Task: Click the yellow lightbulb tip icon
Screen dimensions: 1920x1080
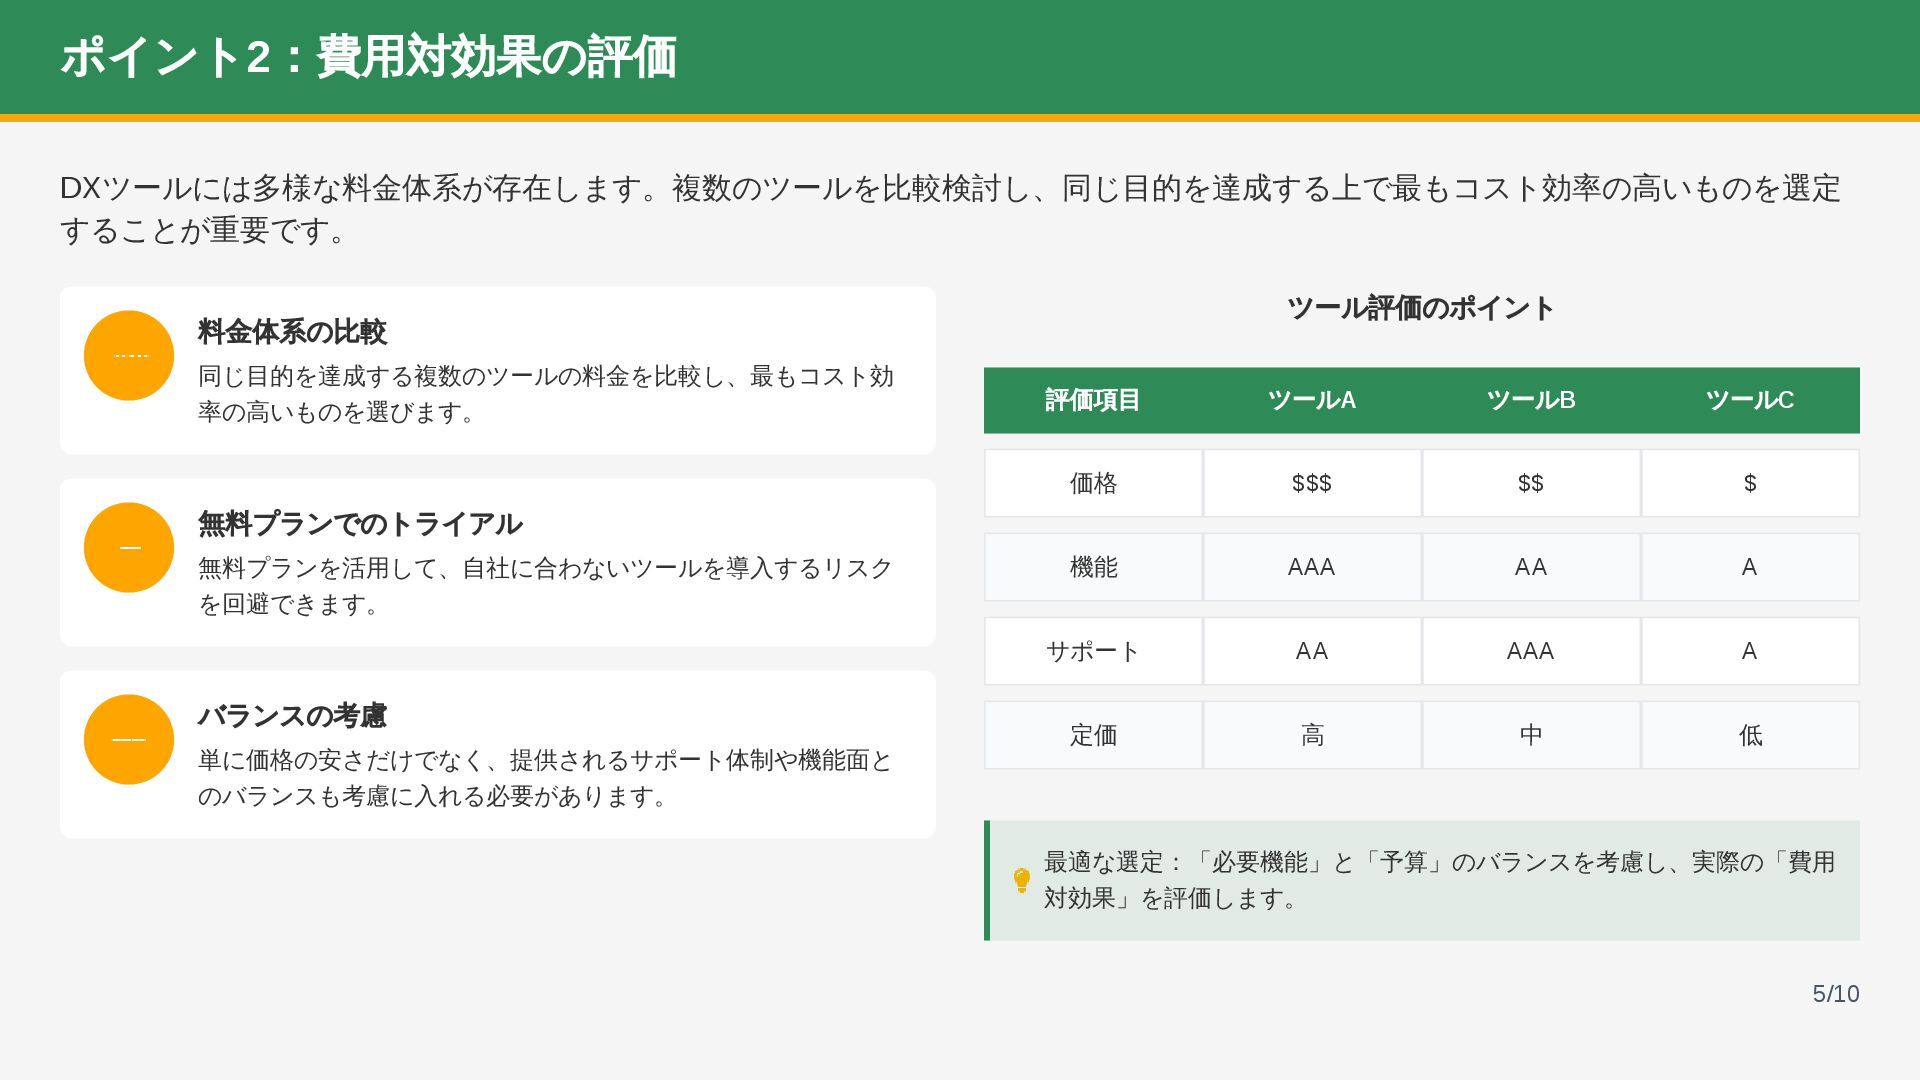Action: click(1021, 880)
